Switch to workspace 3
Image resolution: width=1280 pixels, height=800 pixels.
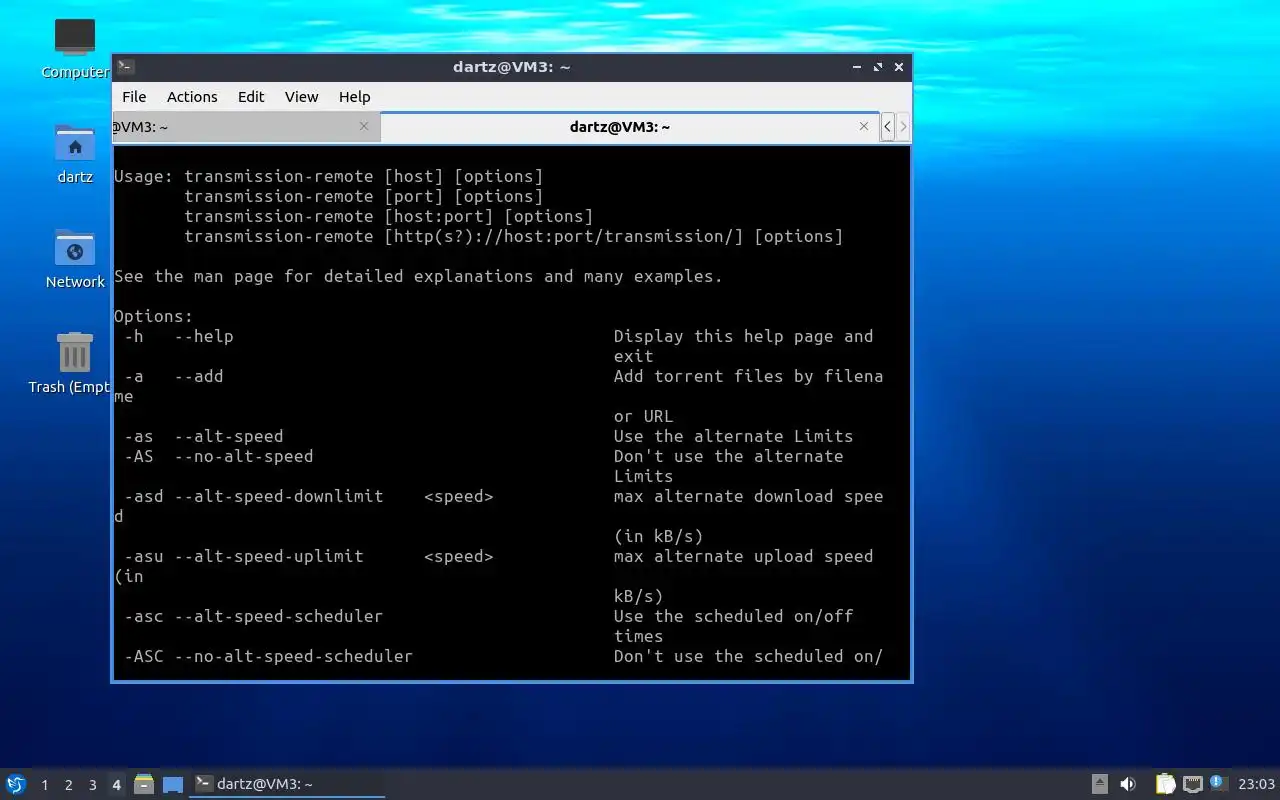pos(93,785)
